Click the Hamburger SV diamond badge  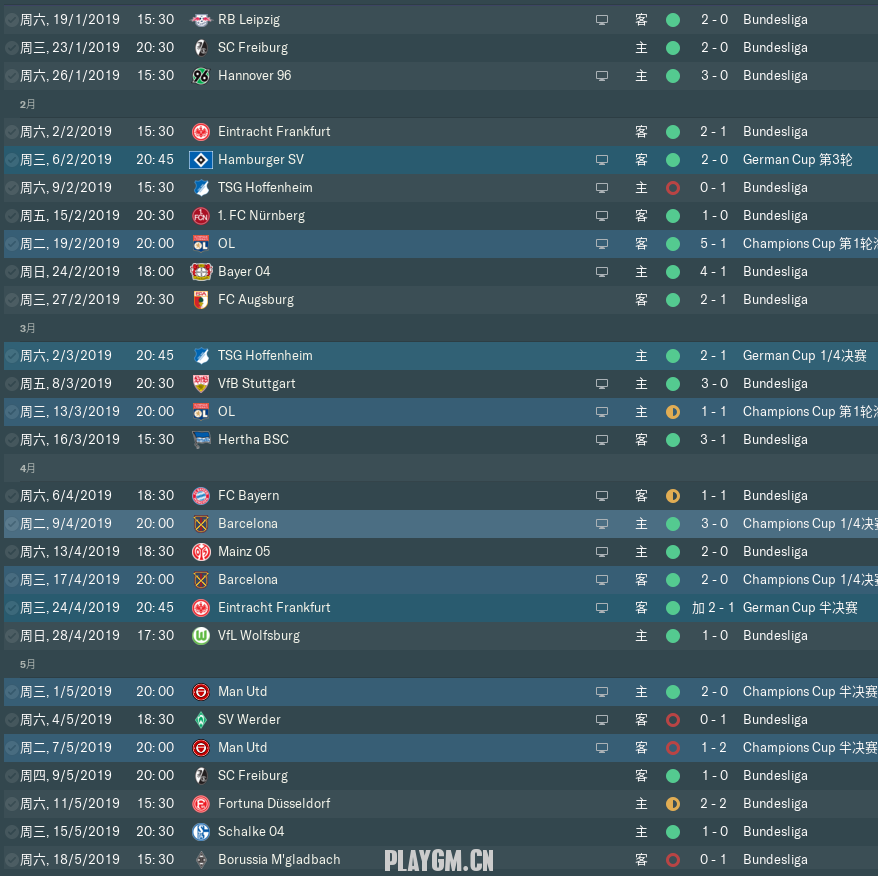click(x=201, y=160)
